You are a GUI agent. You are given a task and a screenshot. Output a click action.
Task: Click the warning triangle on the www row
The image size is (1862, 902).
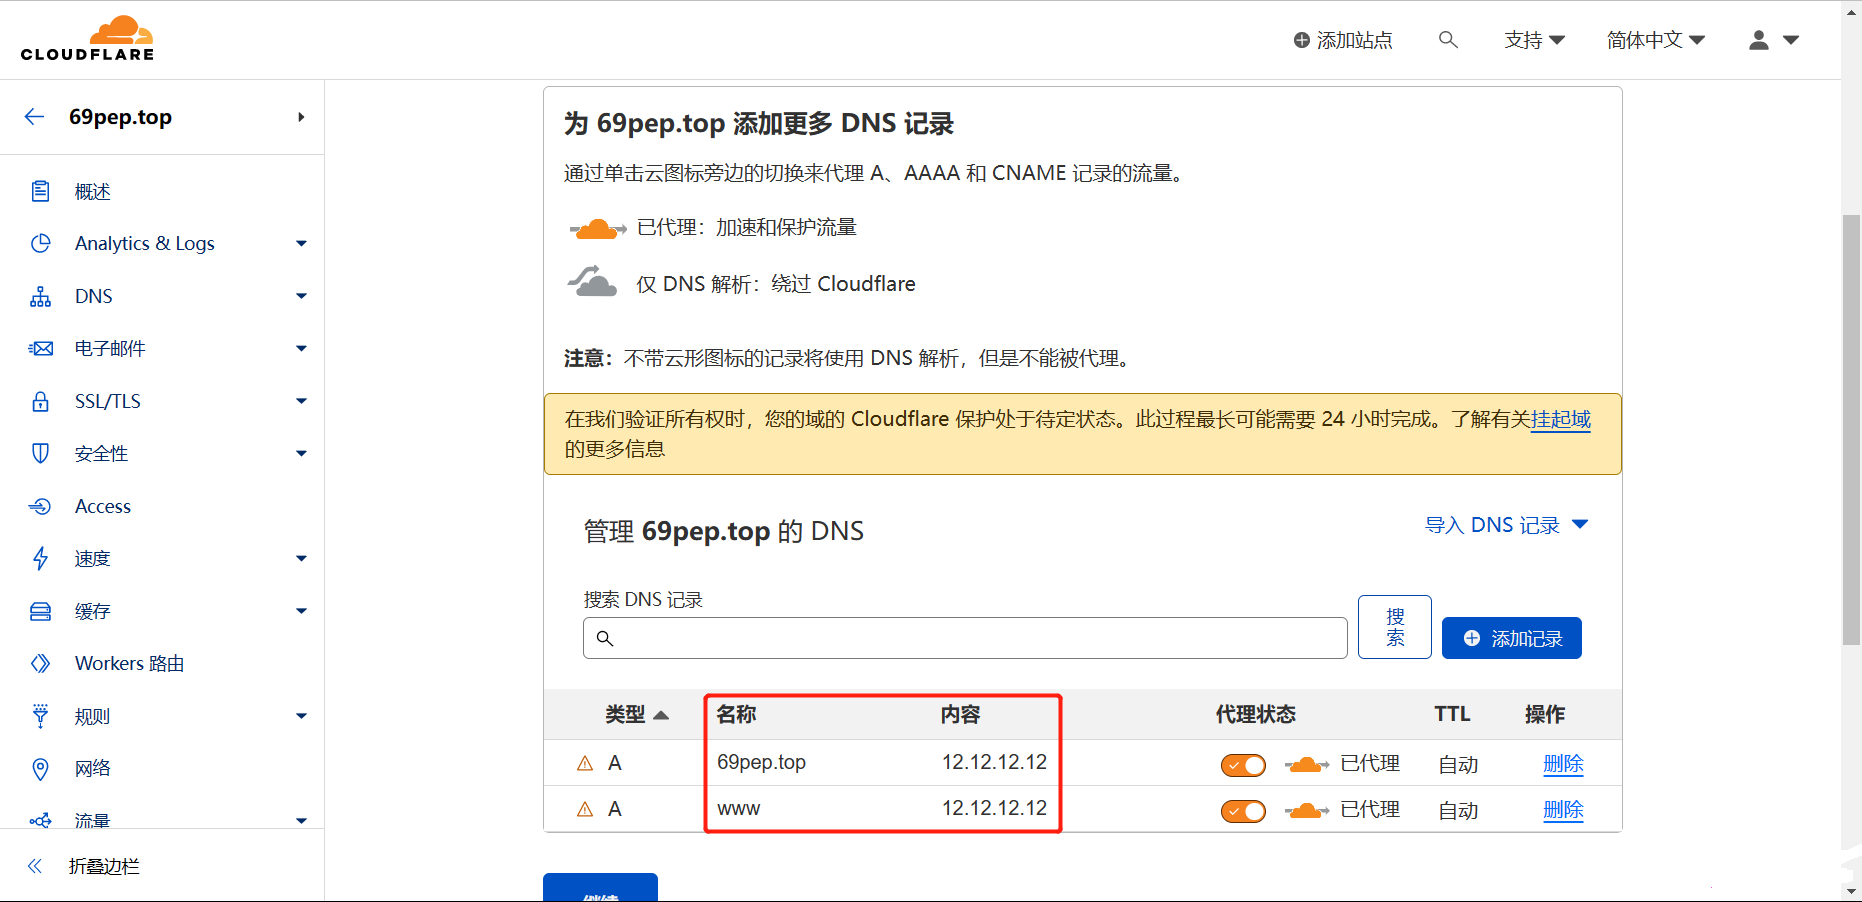[585, 809]
